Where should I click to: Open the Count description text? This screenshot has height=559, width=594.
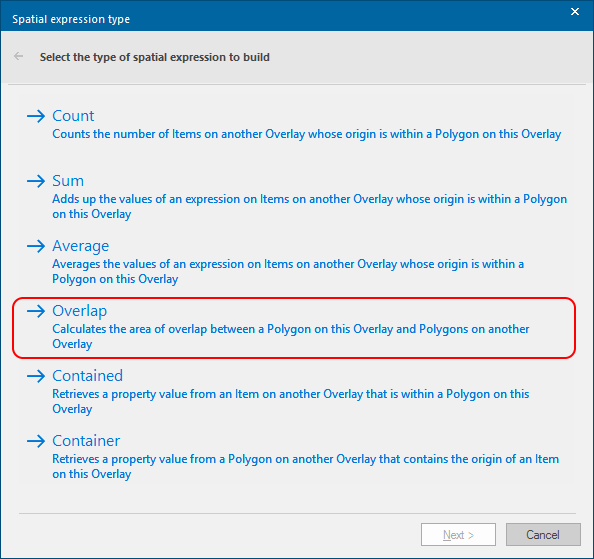[x=306, y=134]
